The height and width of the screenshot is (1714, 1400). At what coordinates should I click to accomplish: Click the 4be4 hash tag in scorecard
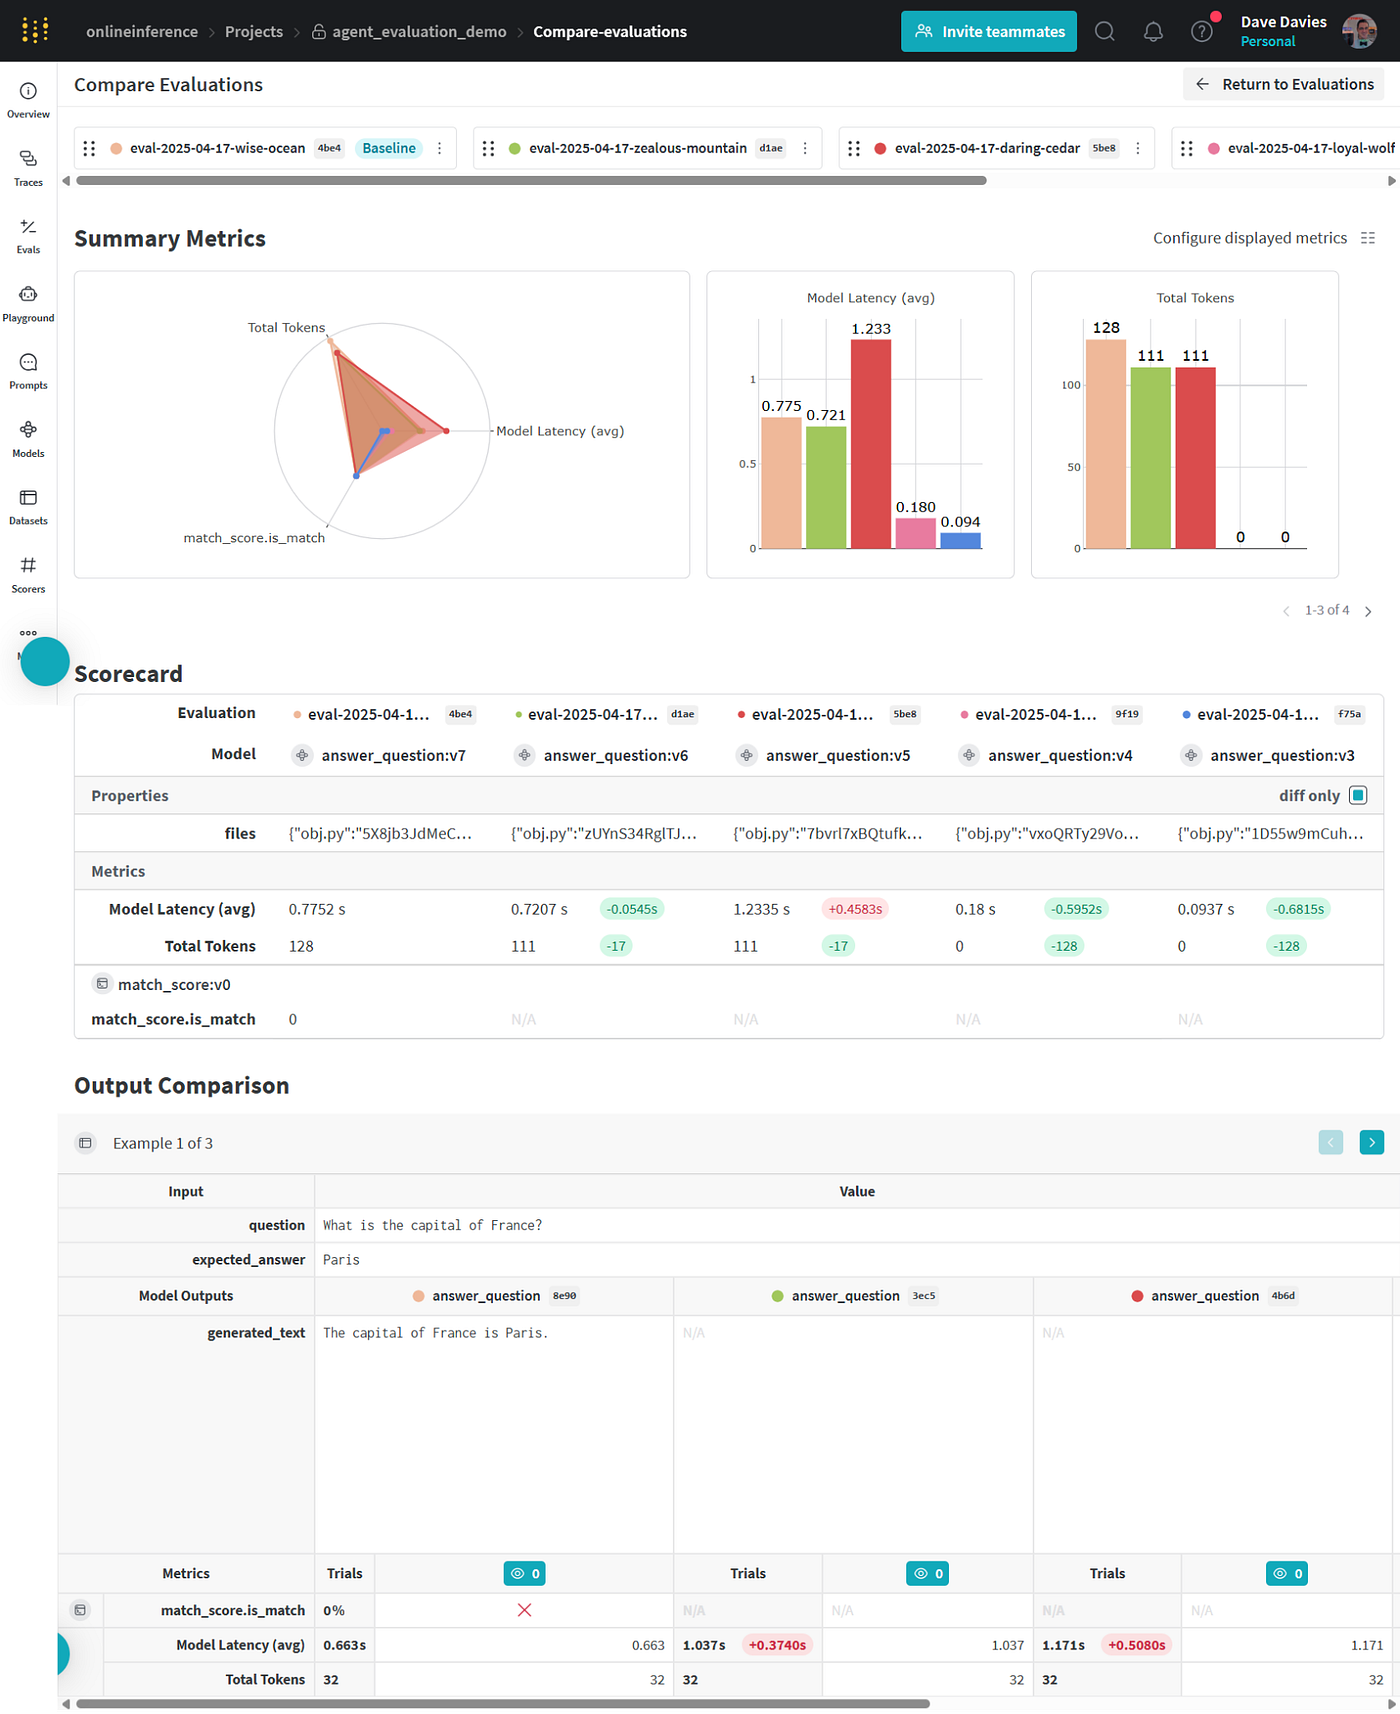[460, 714]
